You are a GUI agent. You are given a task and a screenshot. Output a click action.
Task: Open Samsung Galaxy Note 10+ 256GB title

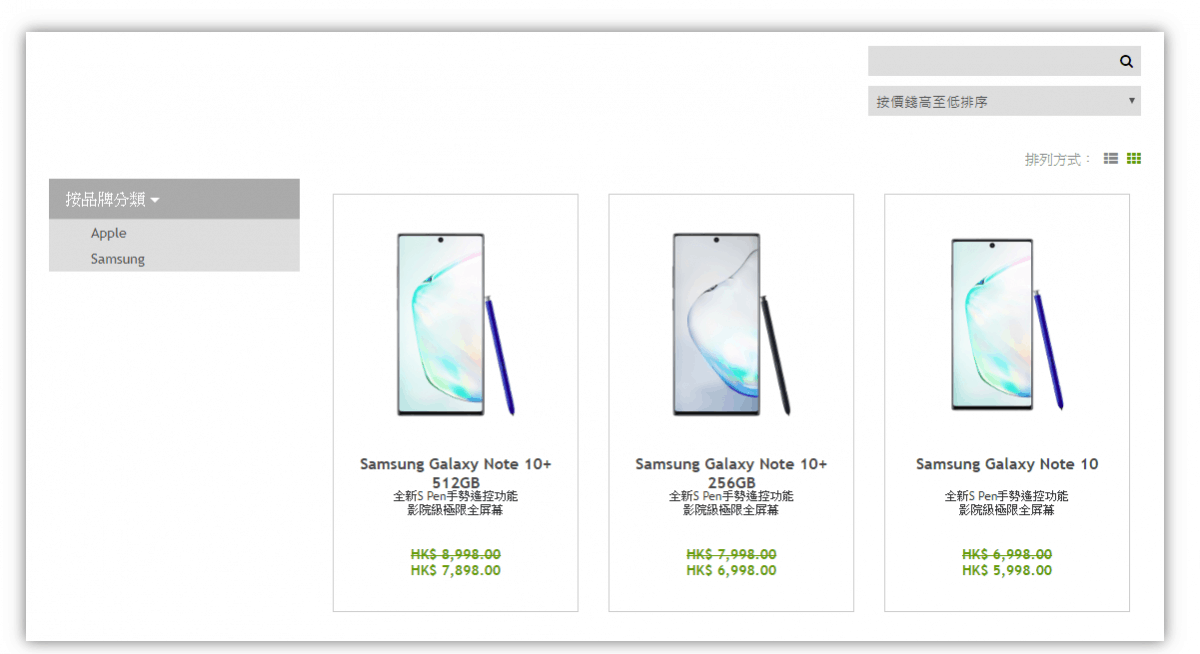coord(731,473)
